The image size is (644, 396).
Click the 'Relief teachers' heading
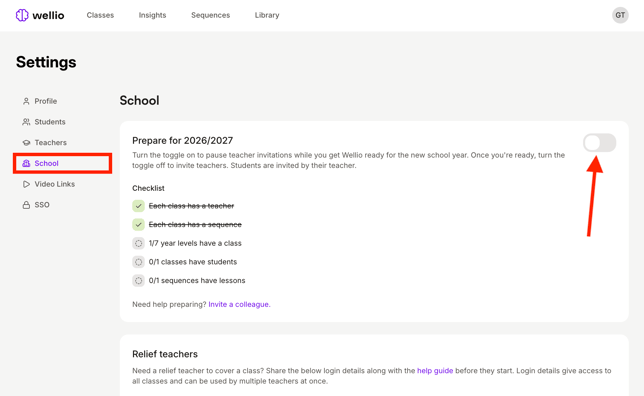165,354
